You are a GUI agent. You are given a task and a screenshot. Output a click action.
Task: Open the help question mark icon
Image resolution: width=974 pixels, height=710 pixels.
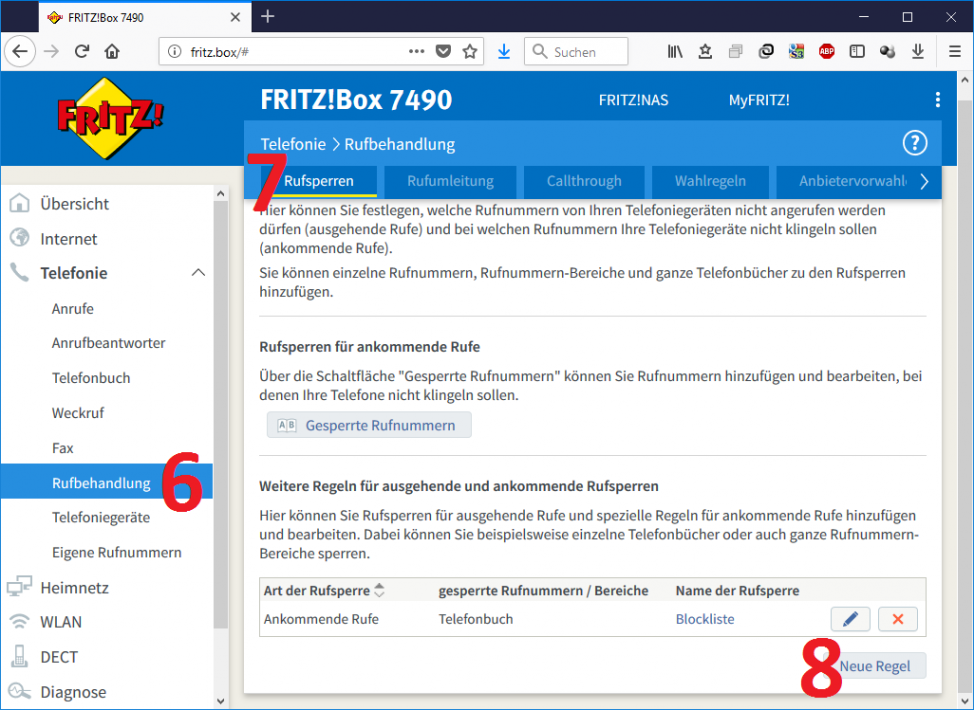tap(914, 143)
